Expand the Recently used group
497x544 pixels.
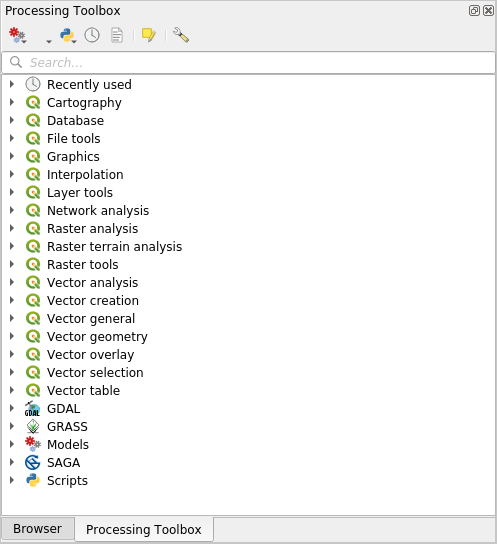(x=12, y=84)
